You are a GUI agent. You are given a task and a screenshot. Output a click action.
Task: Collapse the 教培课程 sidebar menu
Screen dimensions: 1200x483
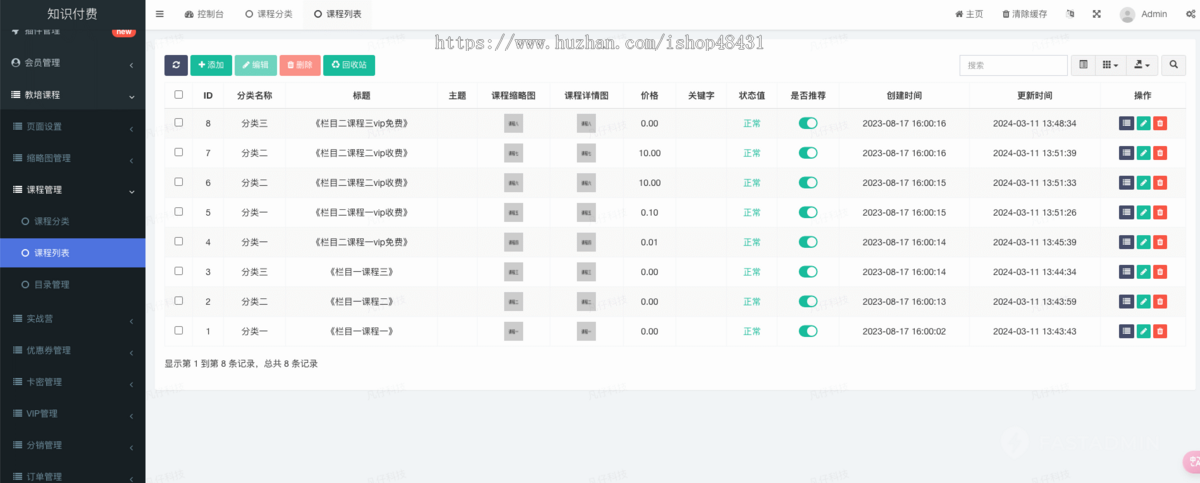pyautogui.click(x=72, y=95)
